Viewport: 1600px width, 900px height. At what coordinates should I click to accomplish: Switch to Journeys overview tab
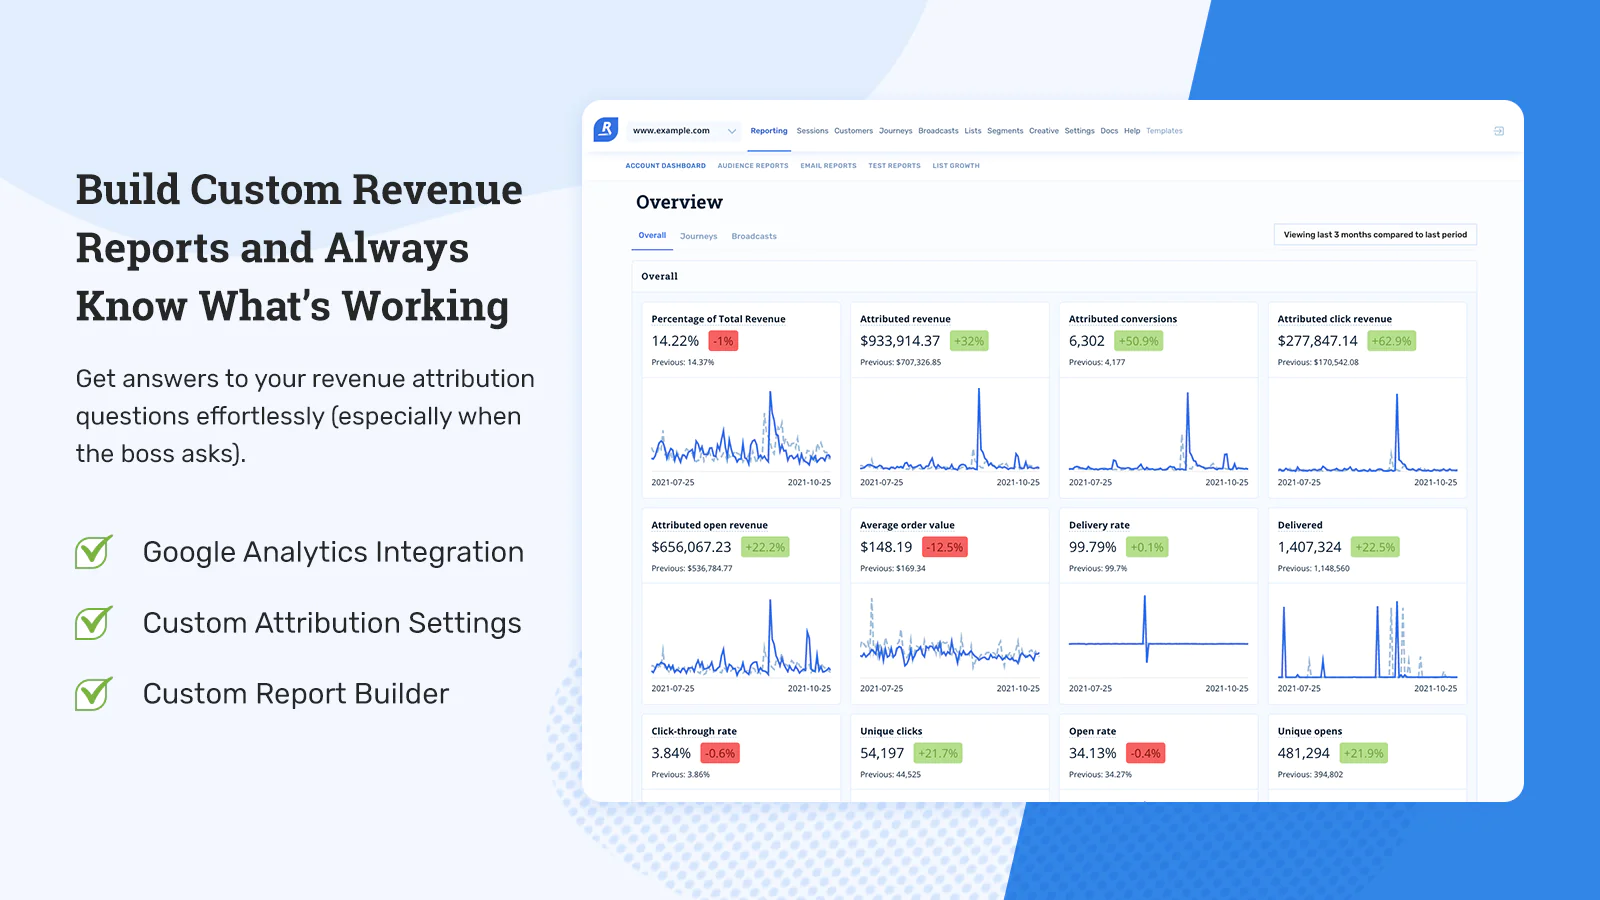[698, 237]
